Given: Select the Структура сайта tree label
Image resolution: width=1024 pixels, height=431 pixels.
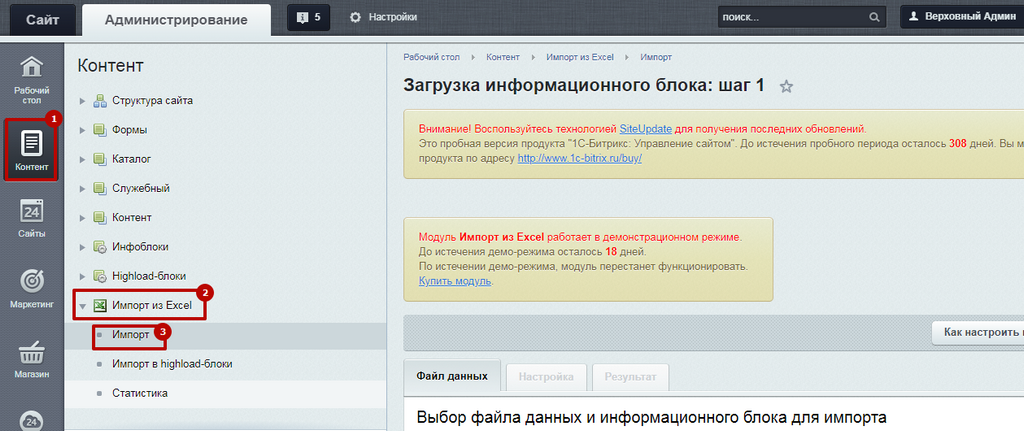Looking at the screenshot, I should (x=152, y=101).
